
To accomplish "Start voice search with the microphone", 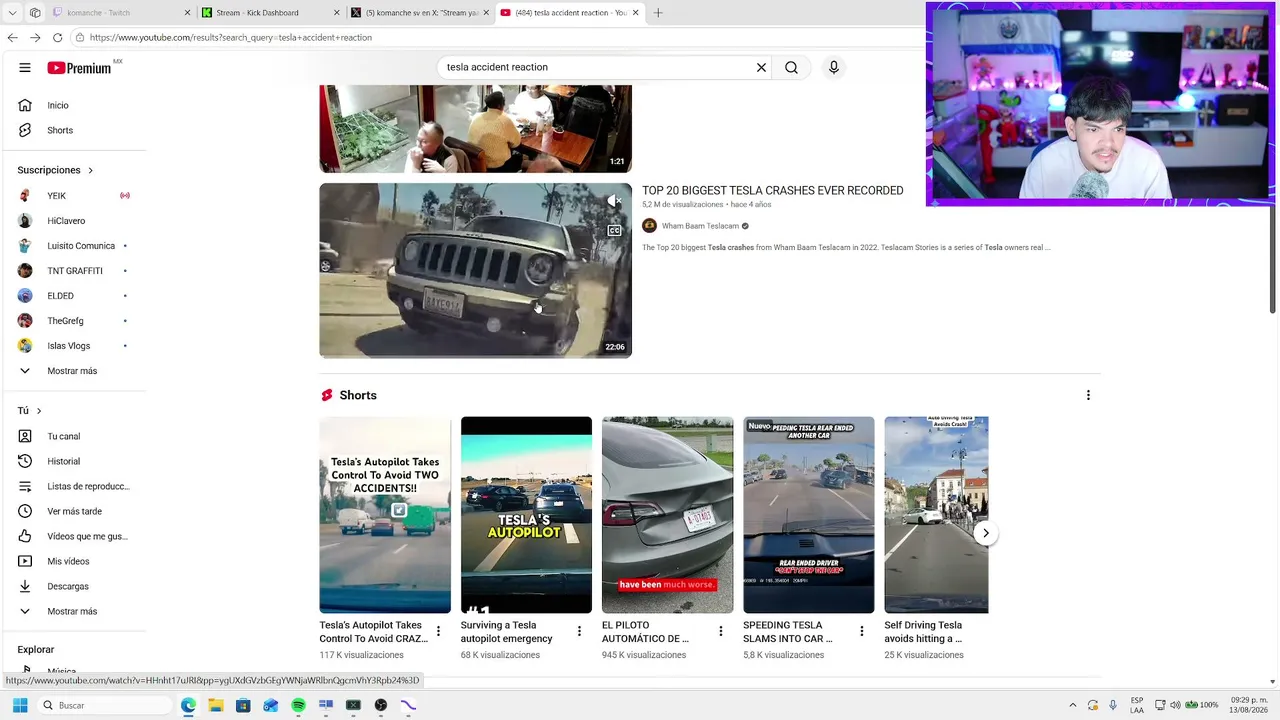I will (834, 67).
